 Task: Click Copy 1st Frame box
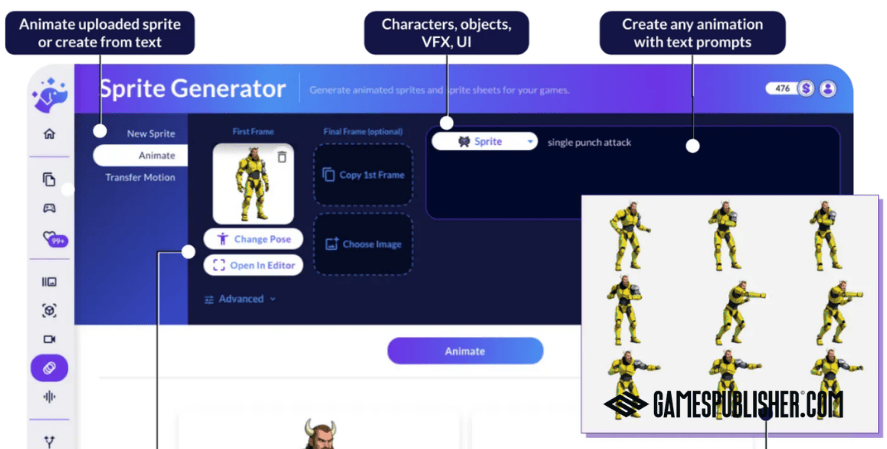[x=363, y=175]
